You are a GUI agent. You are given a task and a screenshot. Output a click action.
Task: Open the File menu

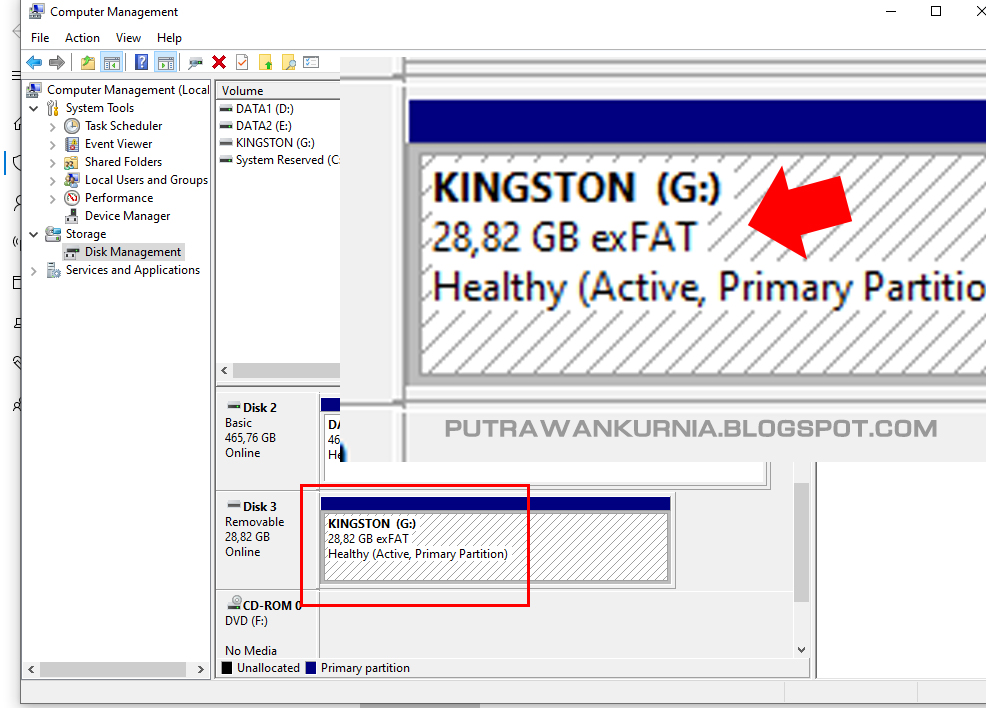40,38
